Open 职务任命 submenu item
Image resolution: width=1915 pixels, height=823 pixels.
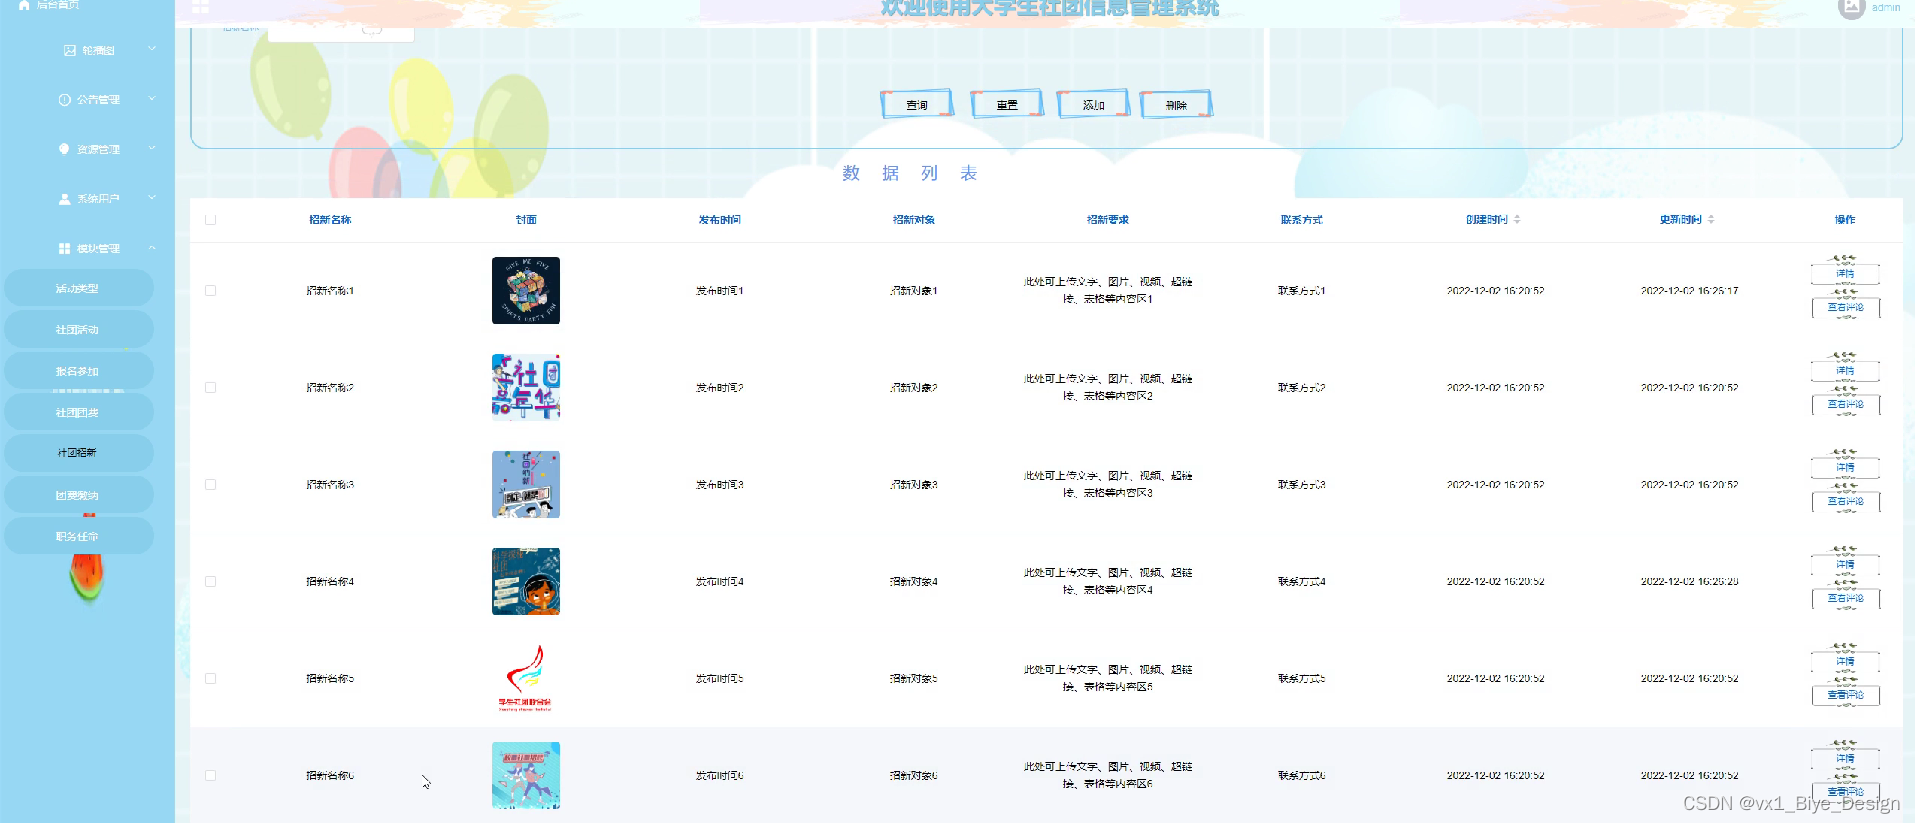pos(78,537)
